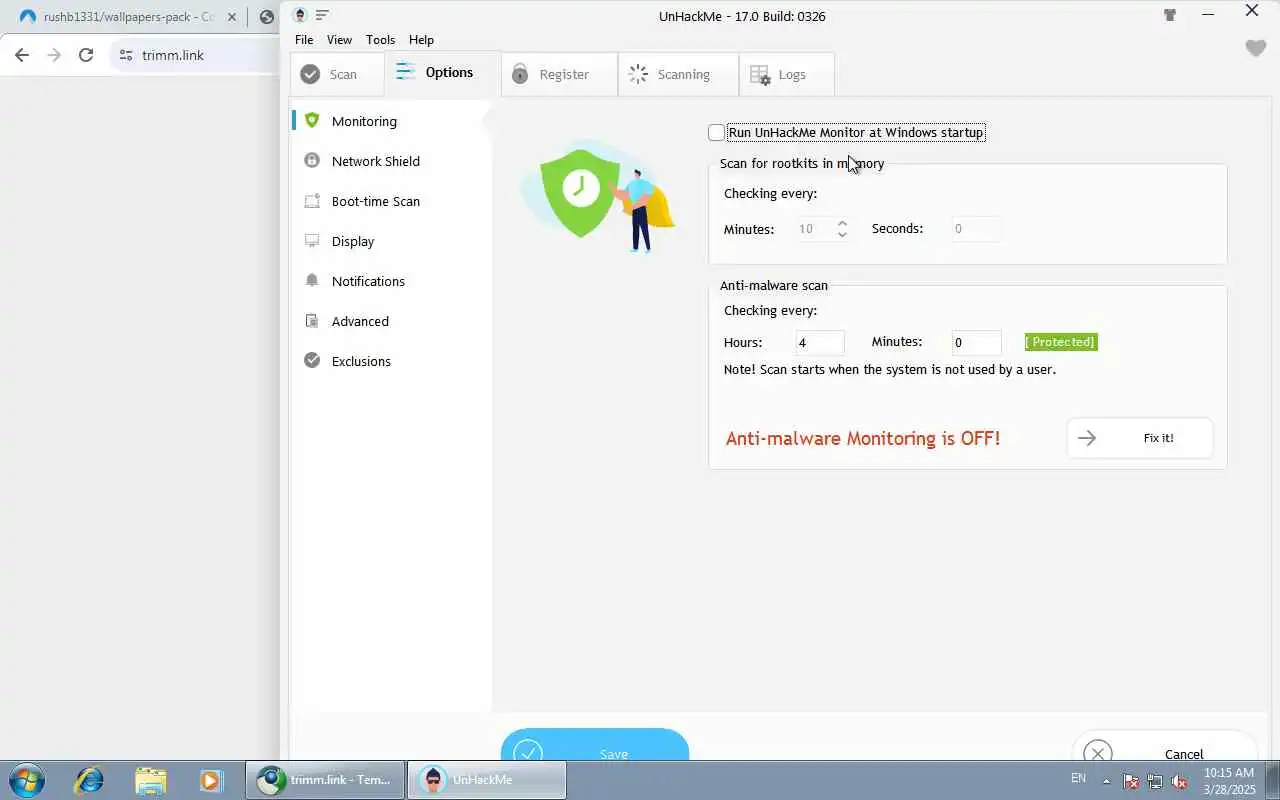1280x800 pixels.
Task: Open the Scanning tab
Action: pos(678,74)
